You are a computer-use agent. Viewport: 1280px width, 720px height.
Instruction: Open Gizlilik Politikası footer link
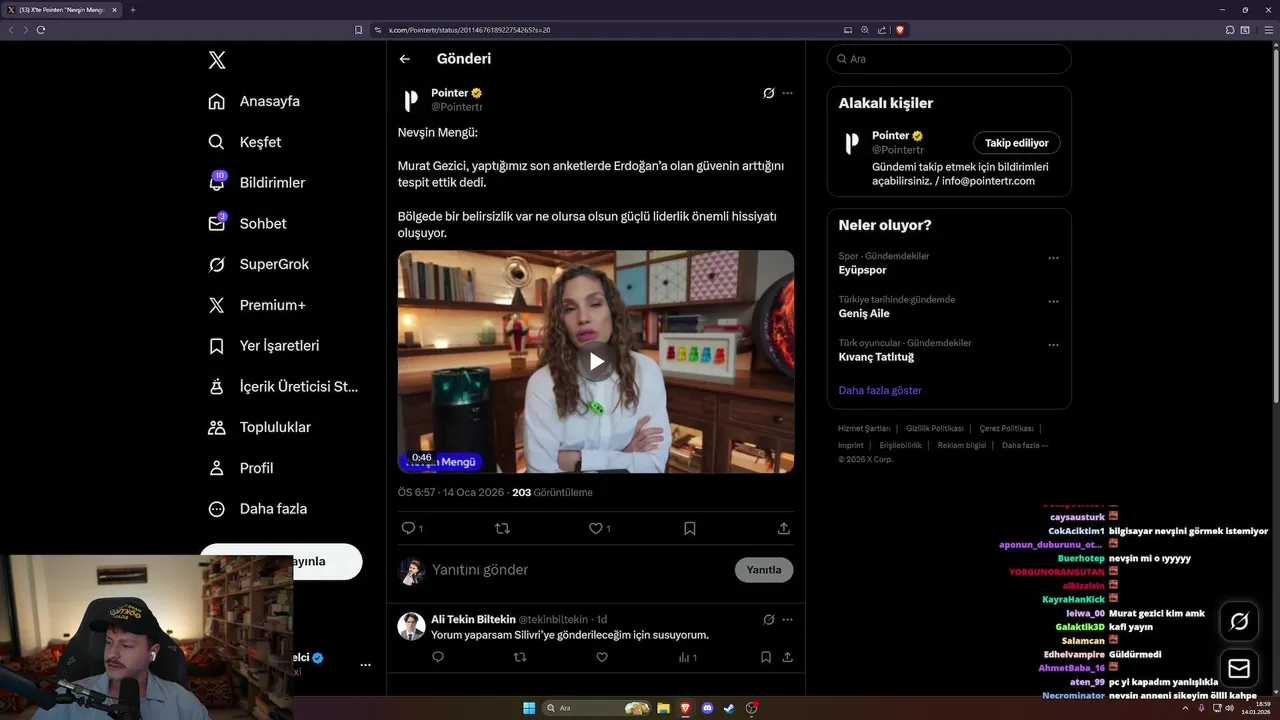pos(935,428)
